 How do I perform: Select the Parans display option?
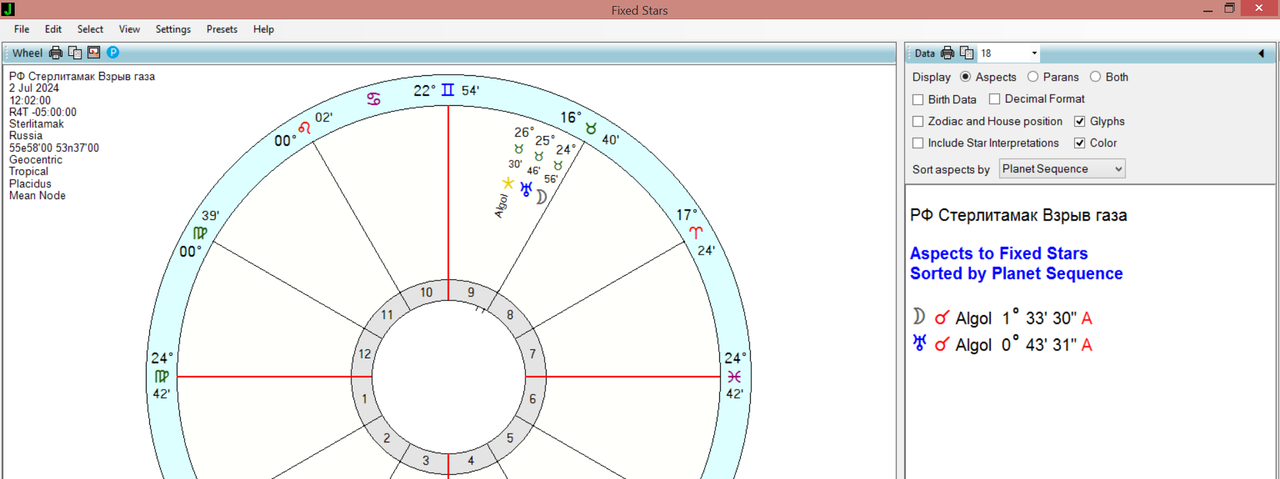click(1032, 77)
